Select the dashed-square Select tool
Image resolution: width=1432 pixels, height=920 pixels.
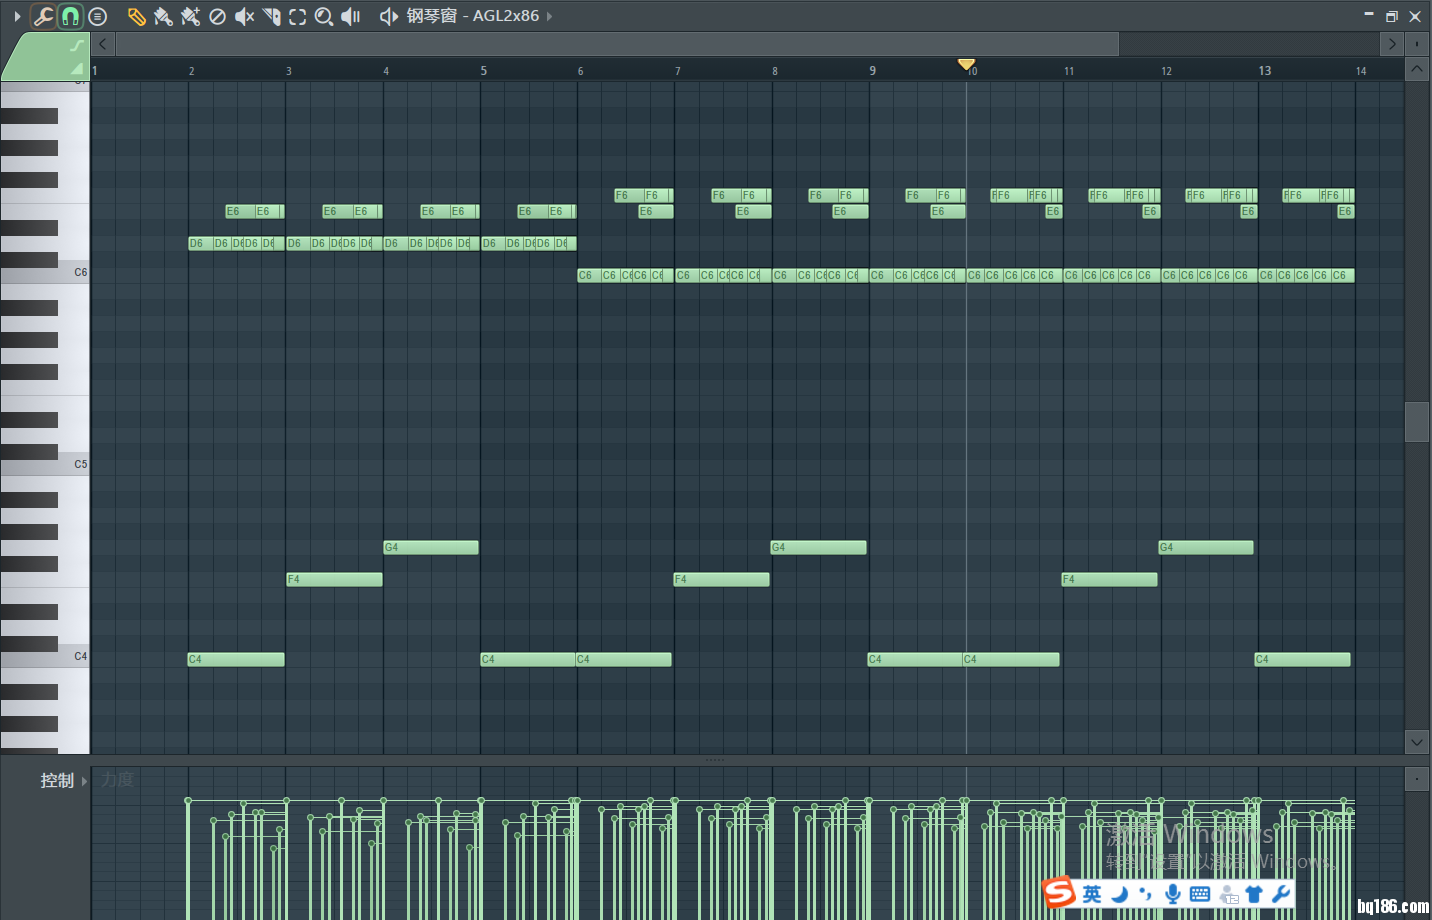(x=297, y=16)
